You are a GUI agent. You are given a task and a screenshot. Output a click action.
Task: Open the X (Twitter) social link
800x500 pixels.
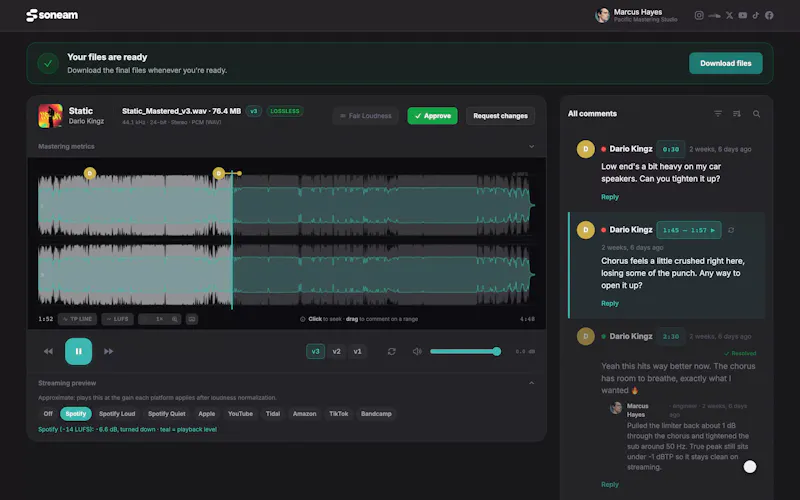point(729,15)
